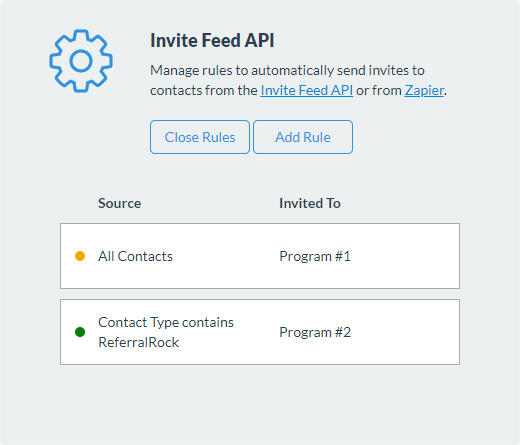
Task: Click the orange status dot for All Contacts
Action: click(x=80, y=256)
